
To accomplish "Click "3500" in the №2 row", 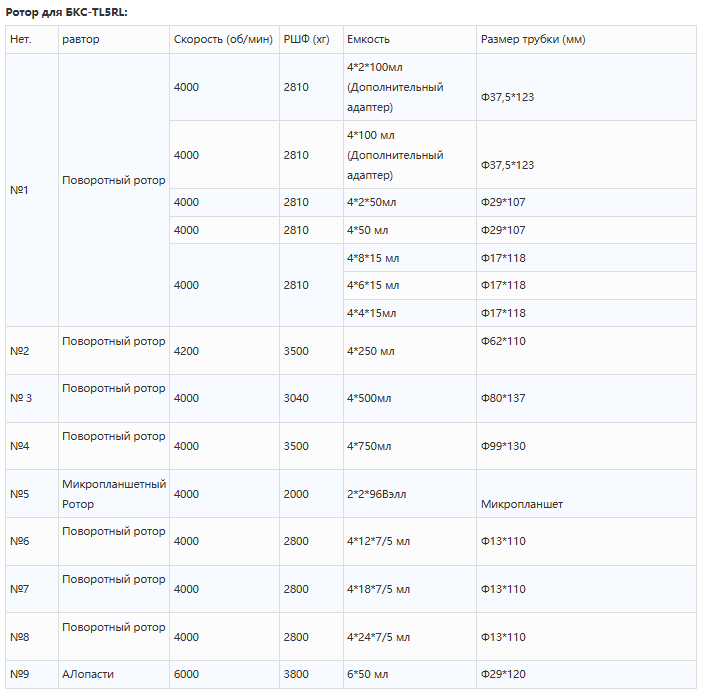I will 296,351.
